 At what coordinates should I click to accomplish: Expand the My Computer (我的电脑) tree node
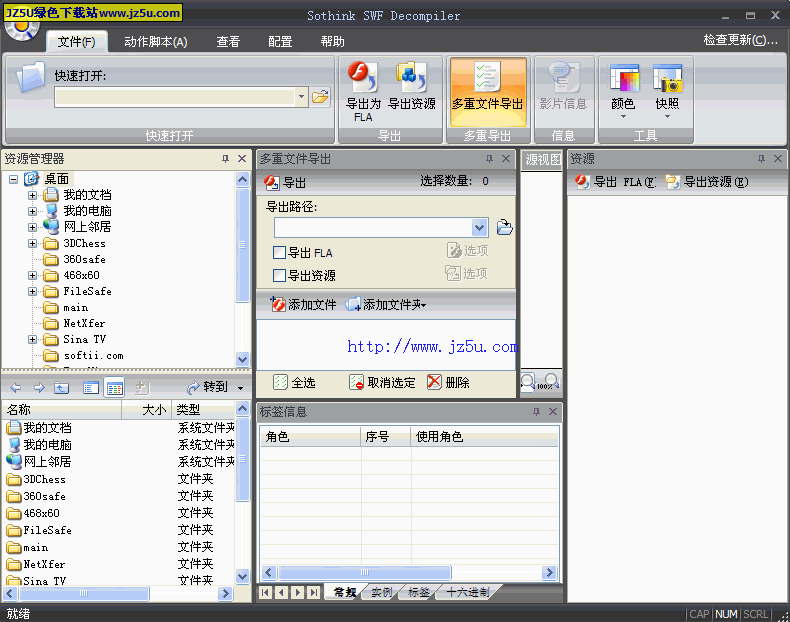coord(32,211)
